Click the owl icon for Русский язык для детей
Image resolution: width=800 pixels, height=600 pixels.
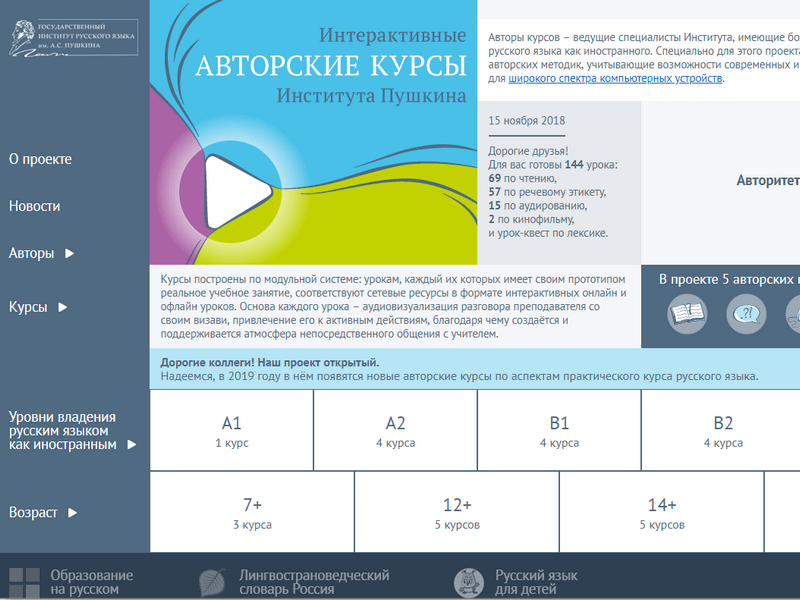468,583
